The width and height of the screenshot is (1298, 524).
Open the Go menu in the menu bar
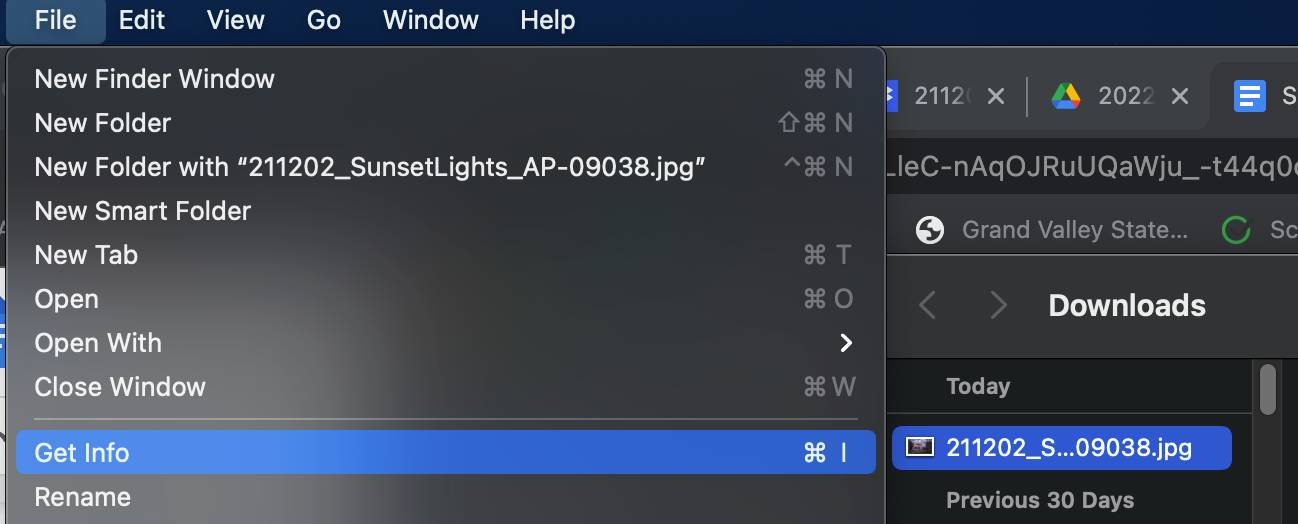click(323, 19)
